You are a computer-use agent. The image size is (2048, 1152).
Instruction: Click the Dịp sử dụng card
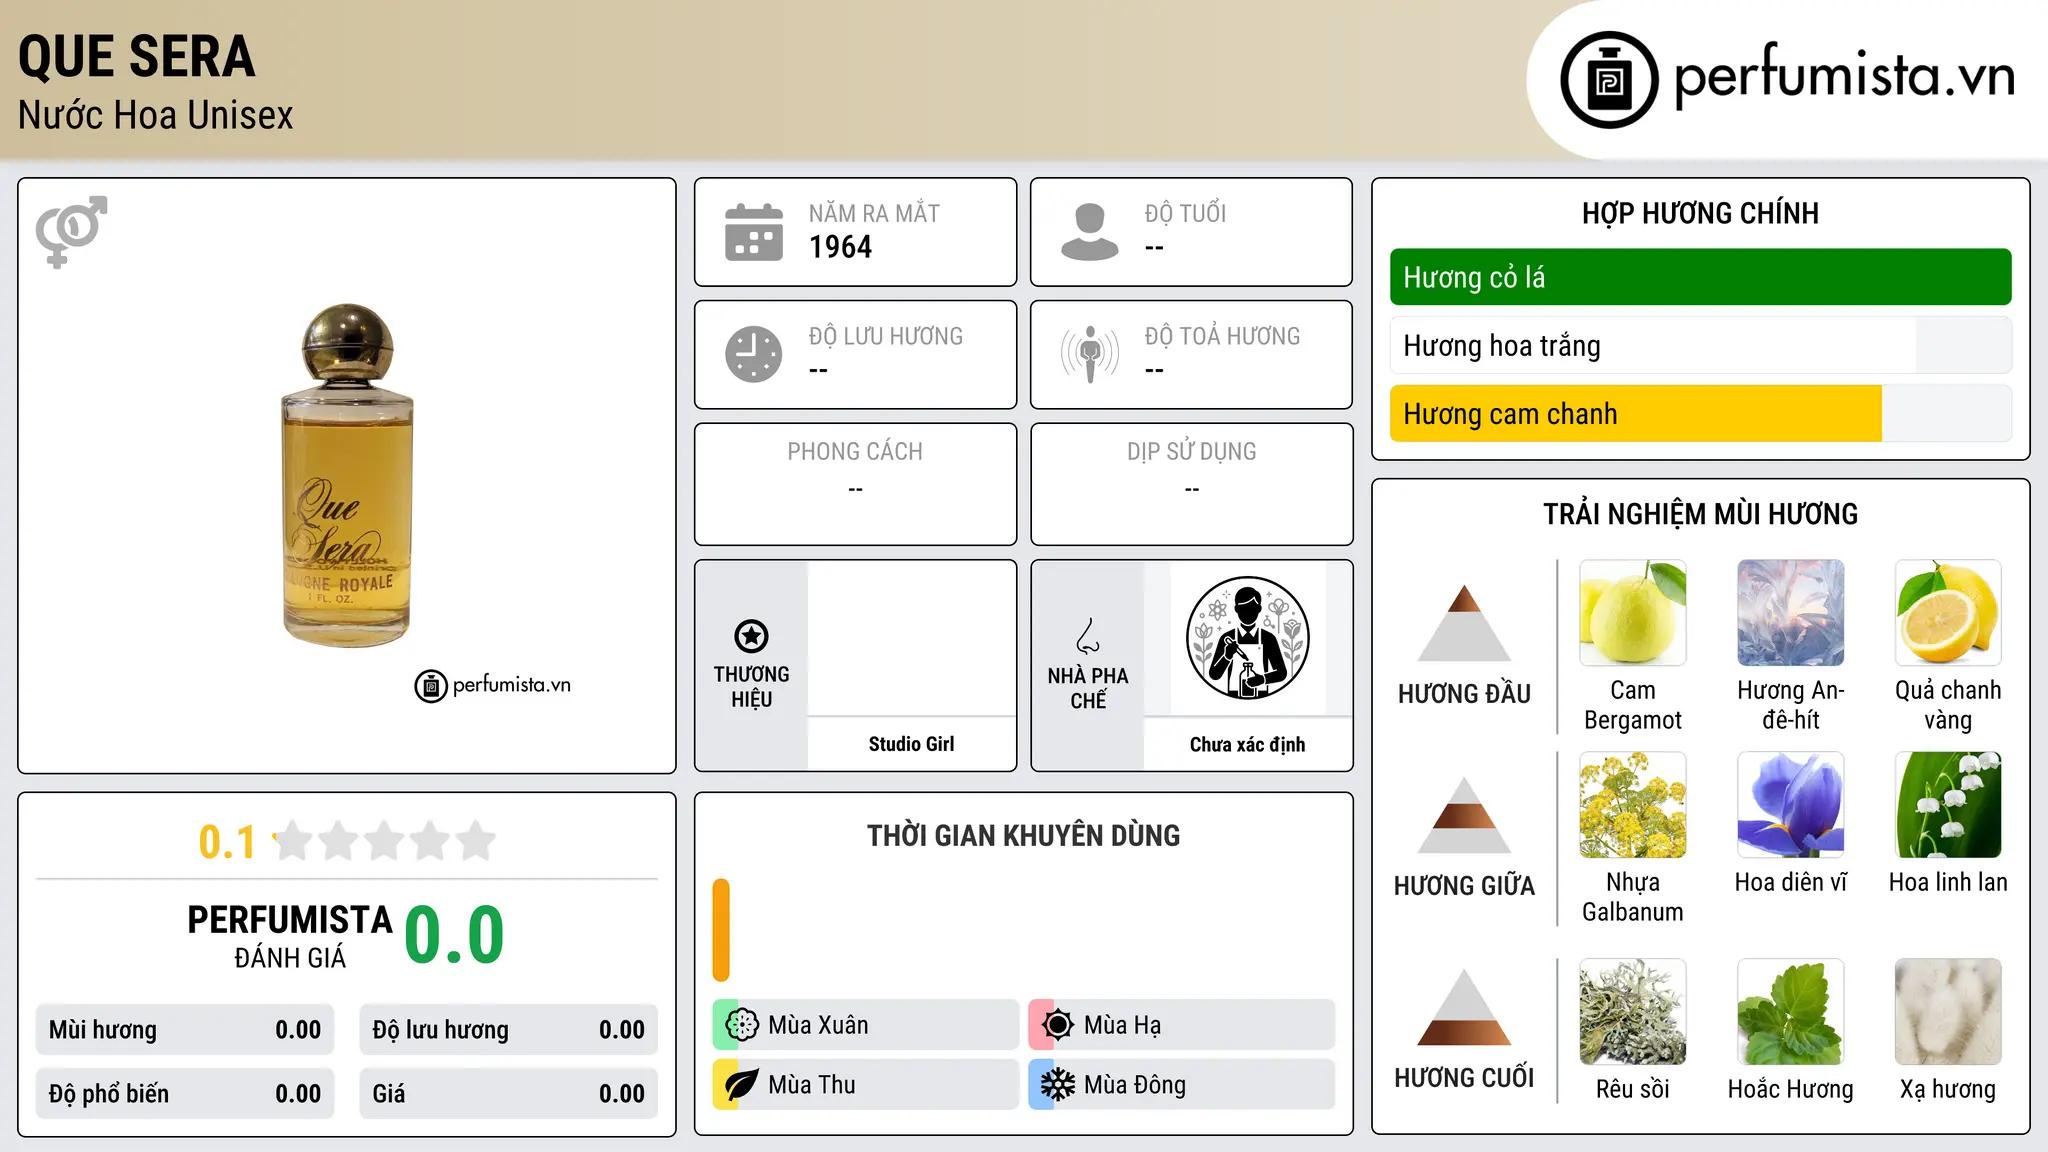[x=1191, y=484]
